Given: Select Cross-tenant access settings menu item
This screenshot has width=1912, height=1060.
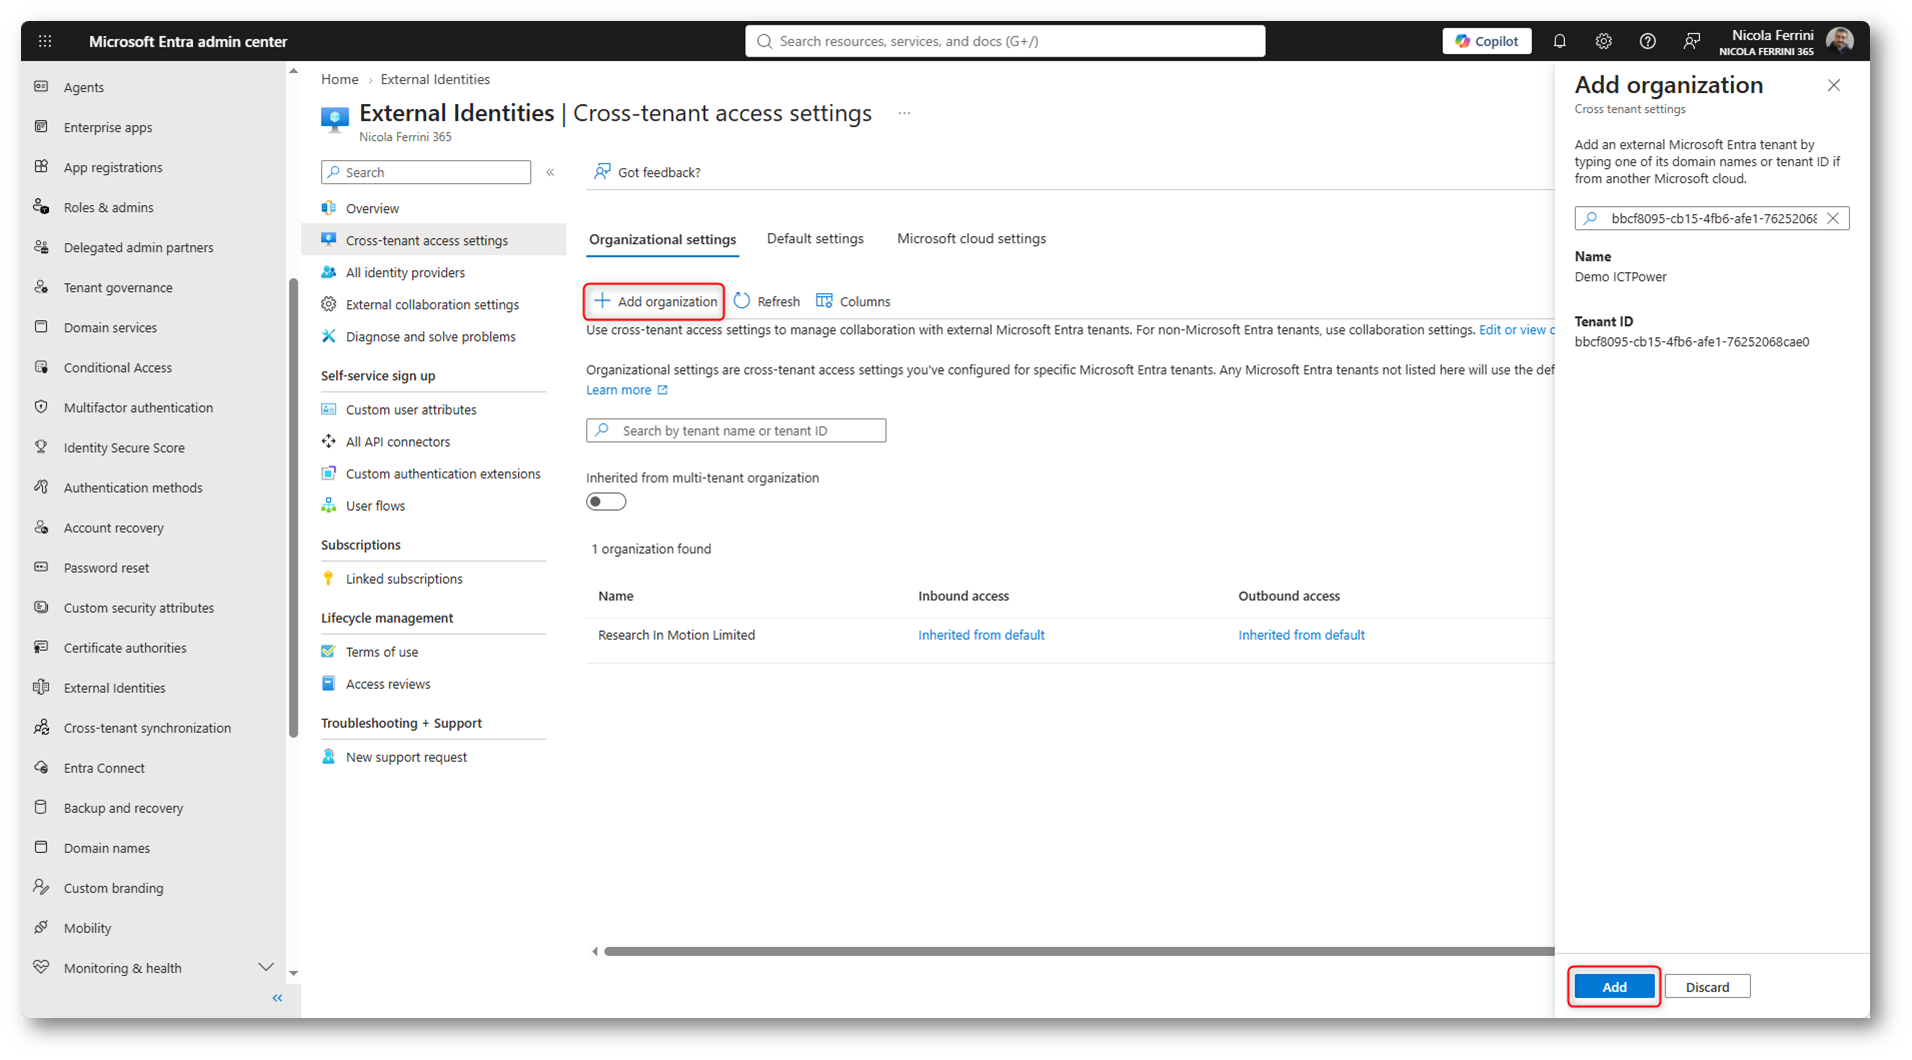Looking at the screenshot, I should pyautogui.click(x=433, y=240).
